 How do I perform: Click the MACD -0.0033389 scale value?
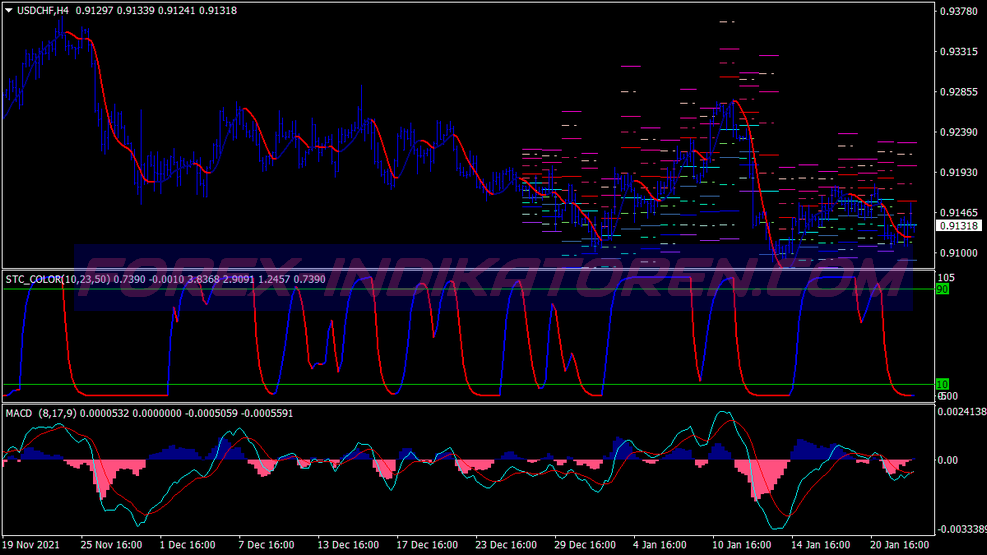(960, 530)
